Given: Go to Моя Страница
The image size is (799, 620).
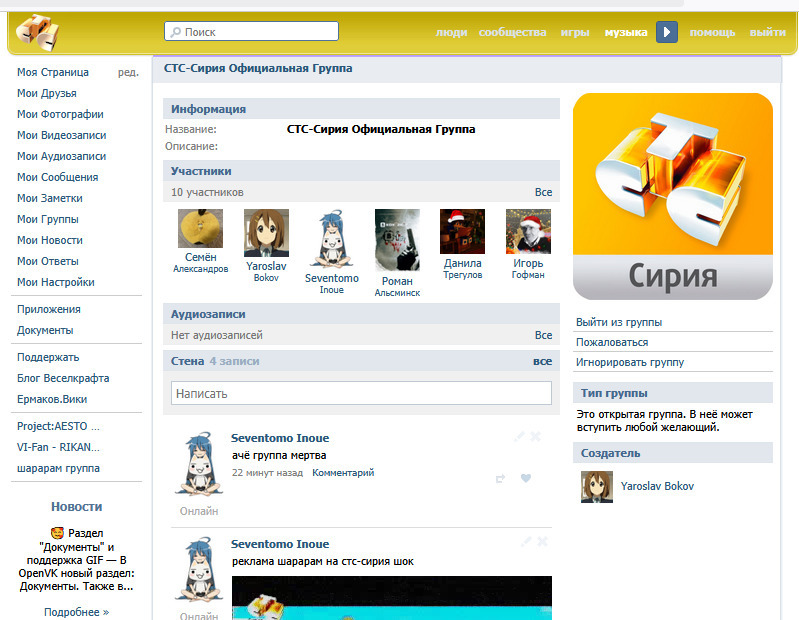Looking at the screenshot, I should [x=52, y=72].
